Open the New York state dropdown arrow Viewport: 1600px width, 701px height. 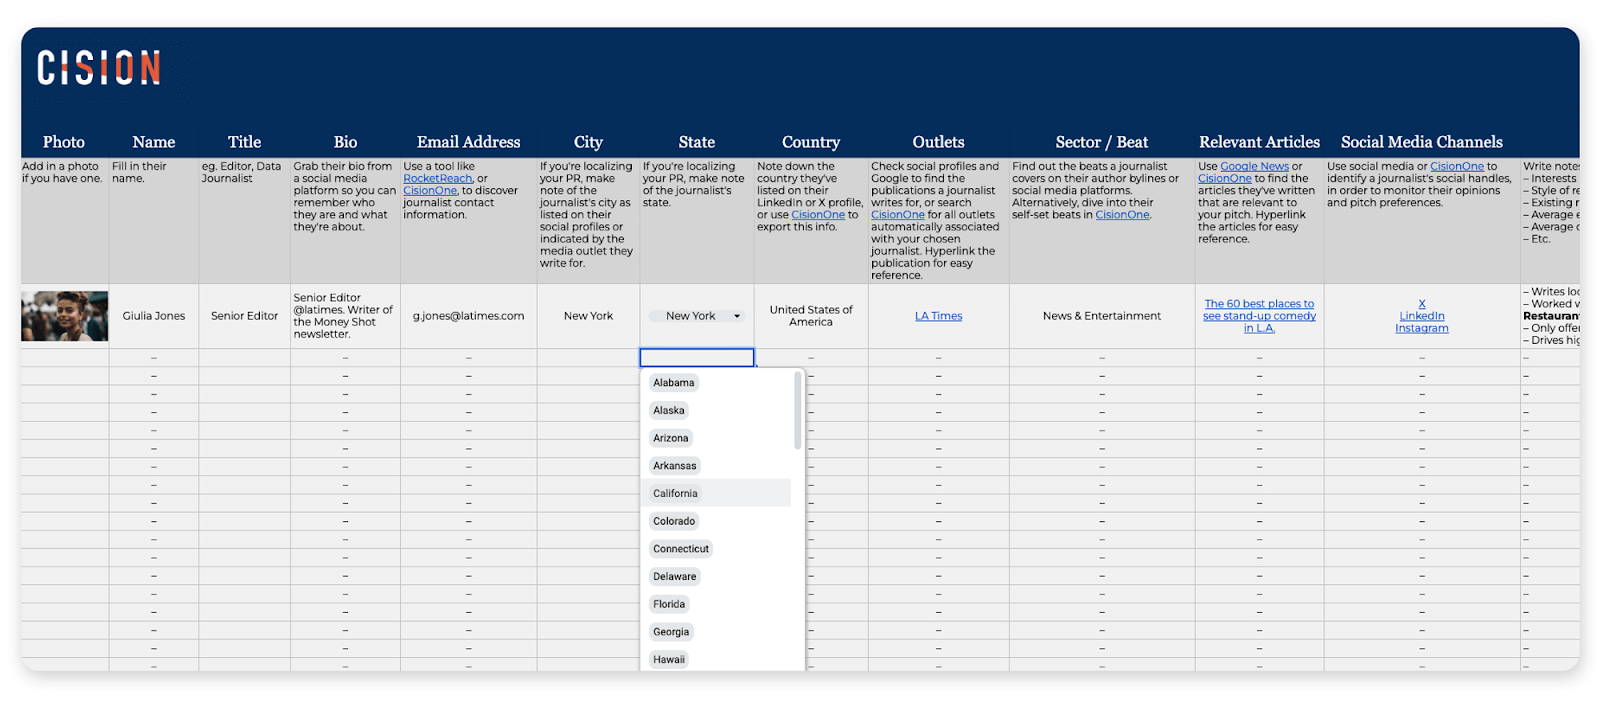(x=737, y=316)
